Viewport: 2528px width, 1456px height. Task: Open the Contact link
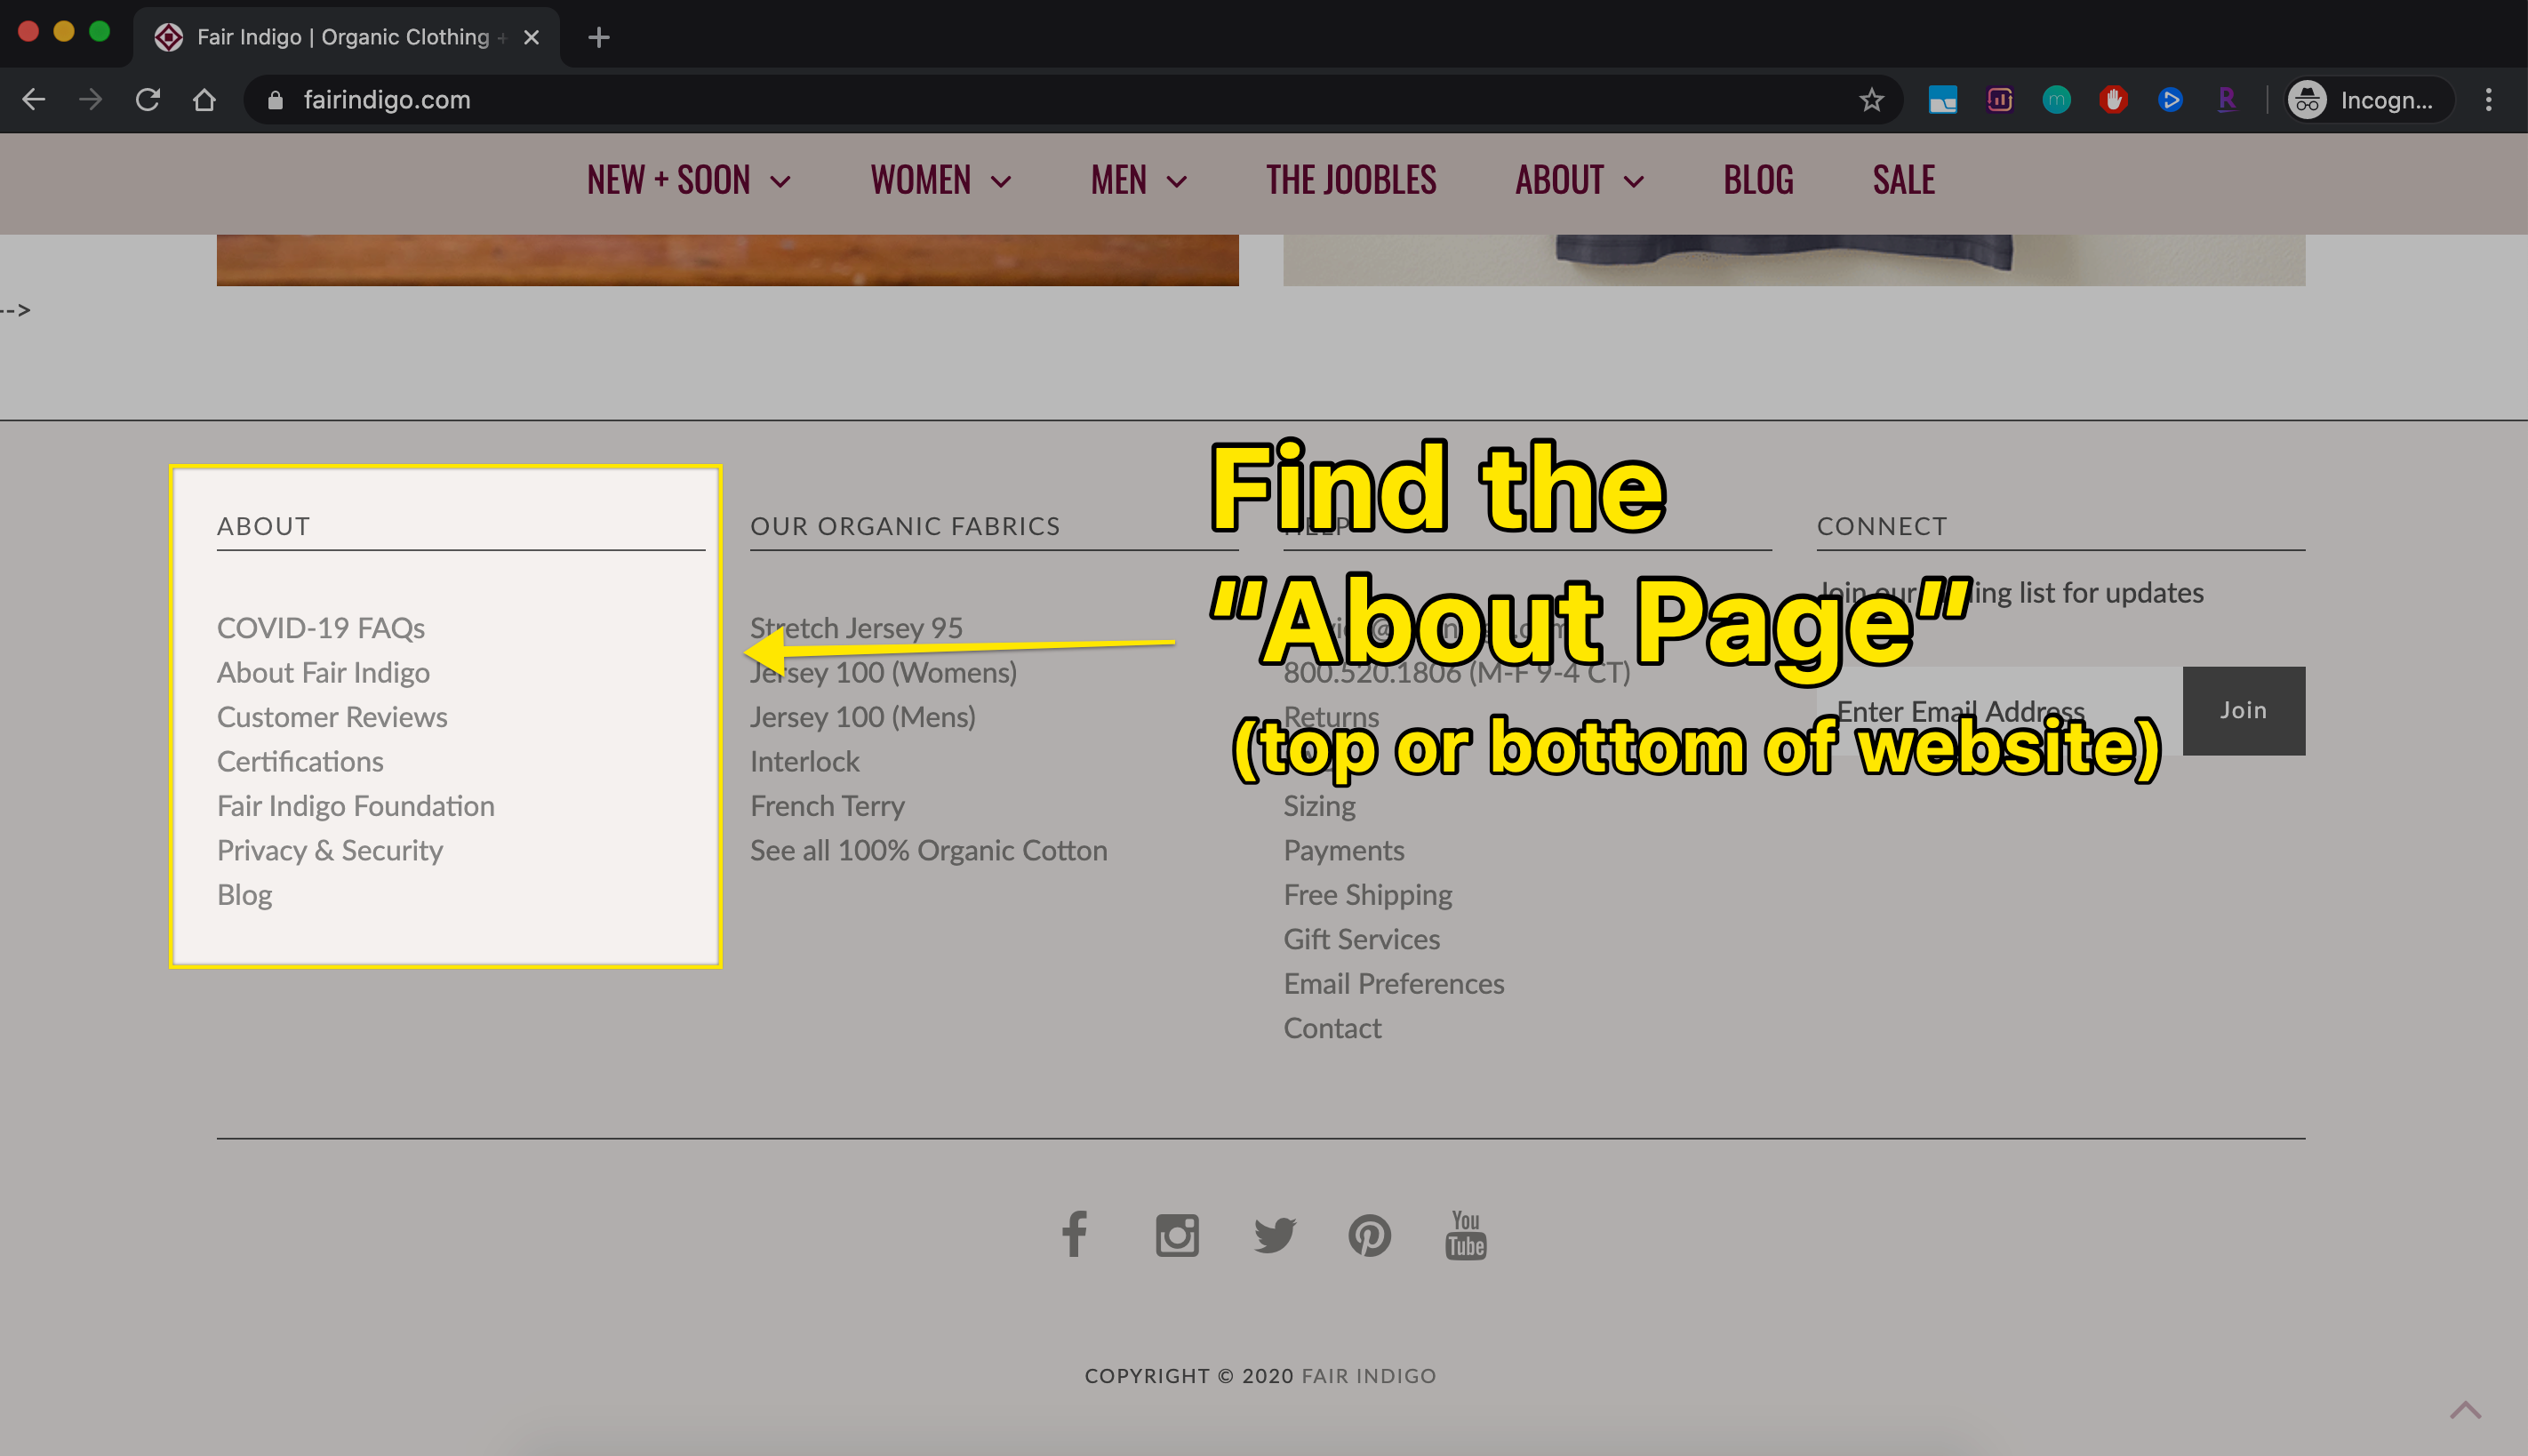coord(1332,1028)
